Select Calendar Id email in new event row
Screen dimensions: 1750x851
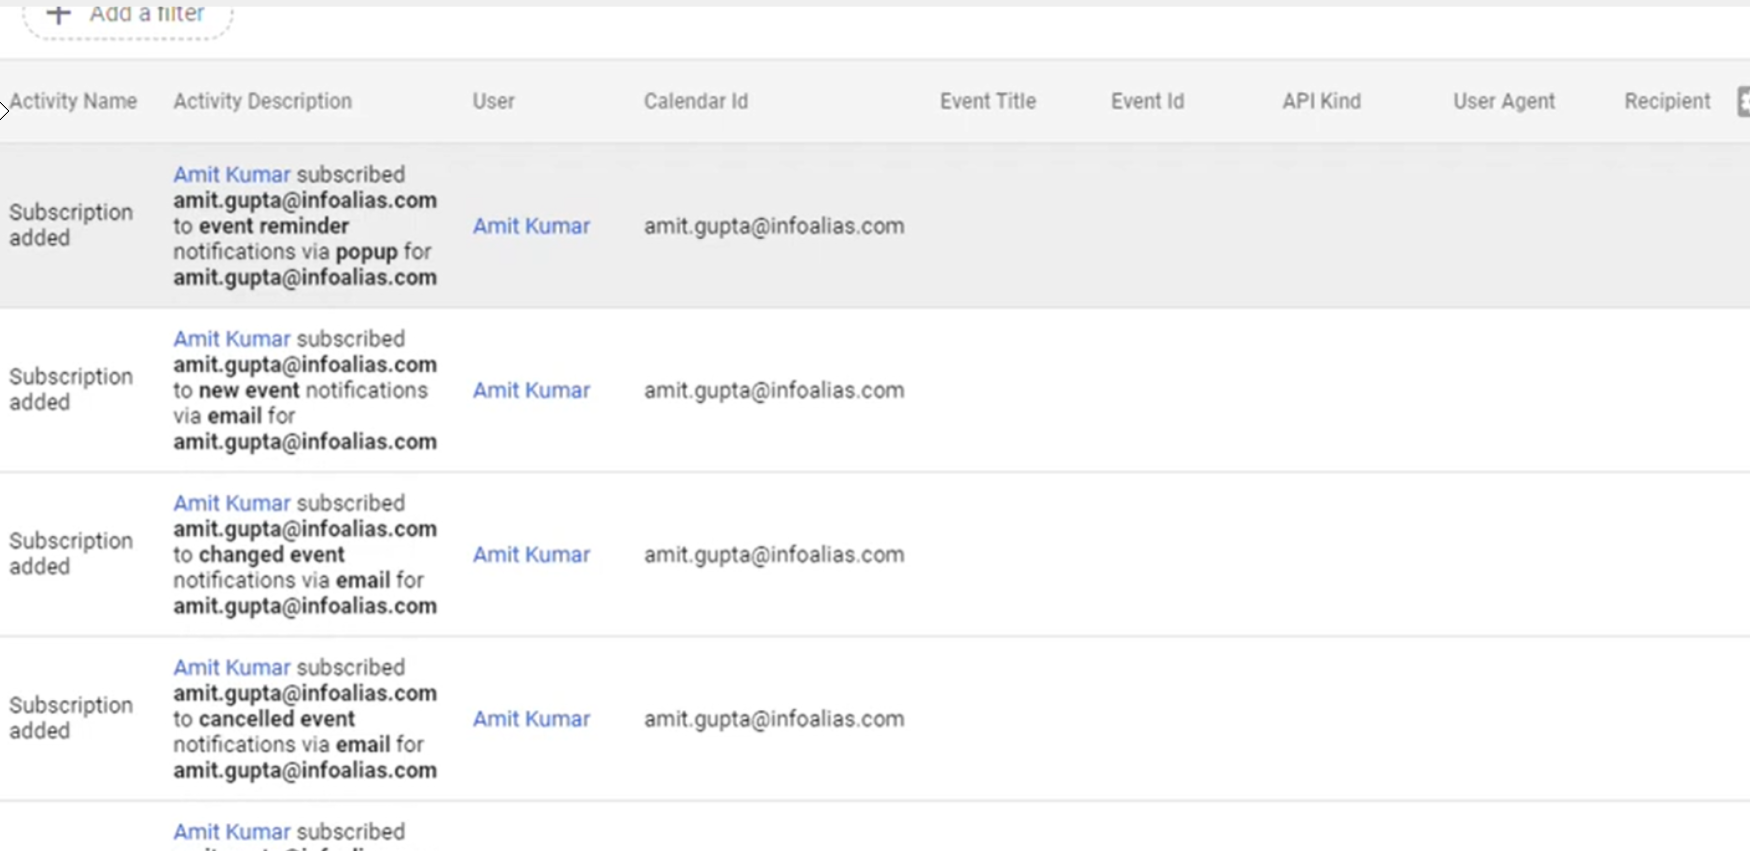(x=774, y=390)
